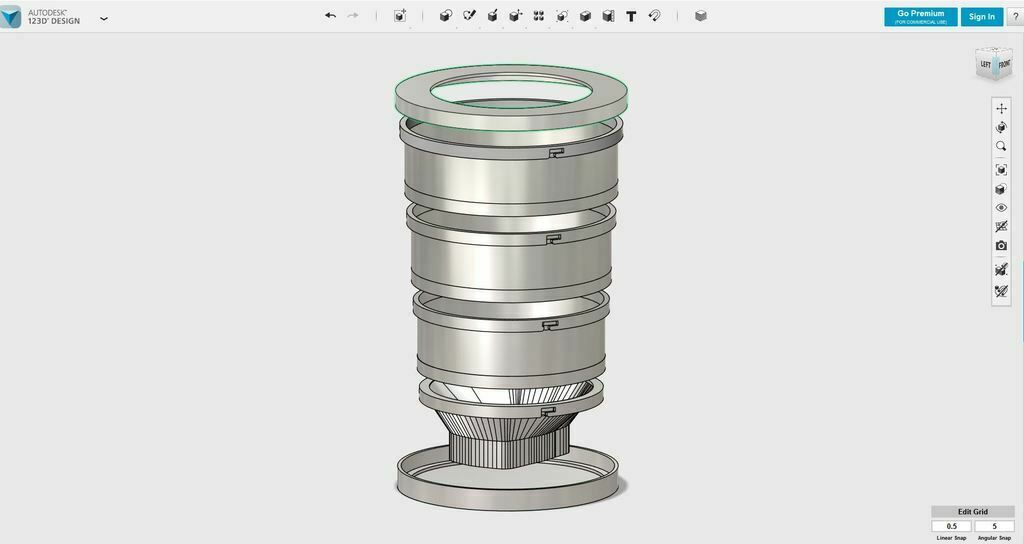The height and width of the screenshot is (544, 1024).
Task: Open the Combine tool
Action: (x=585, y=16)
